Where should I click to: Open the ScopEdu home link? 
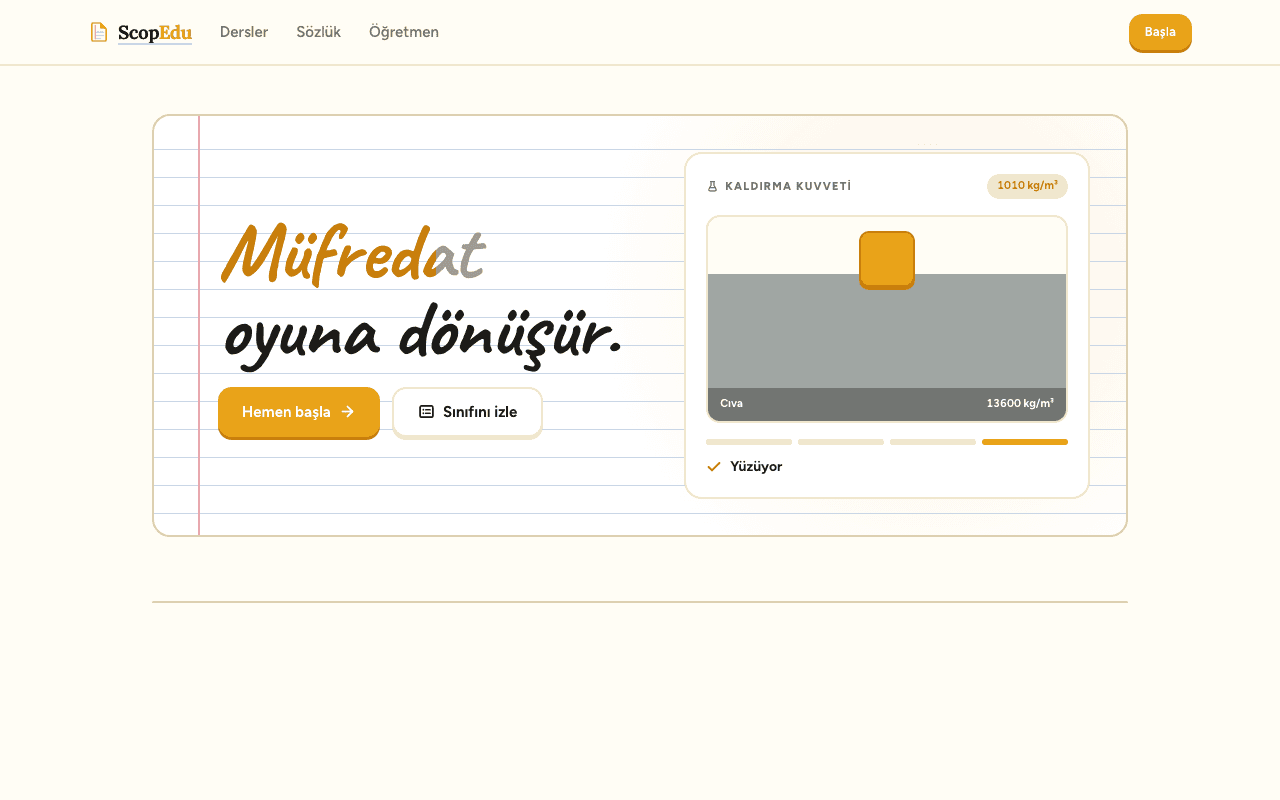click(141, 32)
